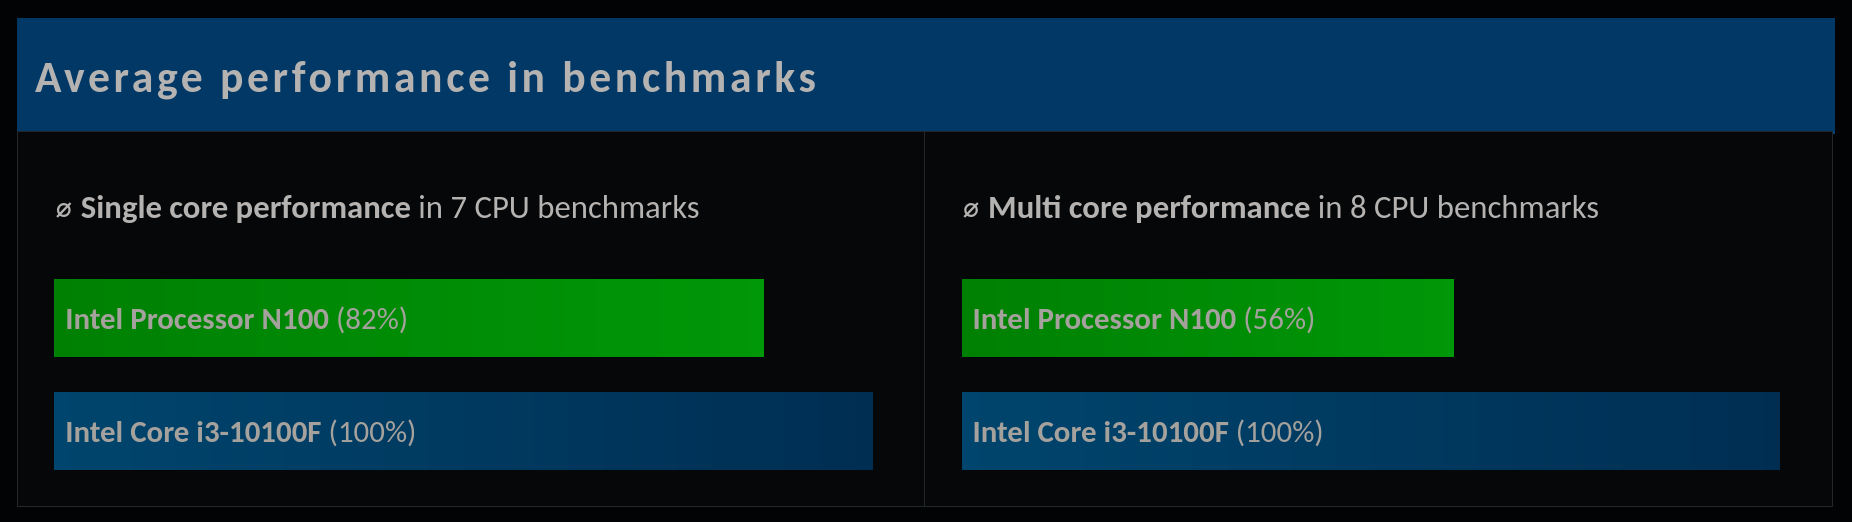This screenshot has width=1852, height=522.
Task: Open Intel Processor N100 label in multi-core chart
Action: (x=1104, y=319)
